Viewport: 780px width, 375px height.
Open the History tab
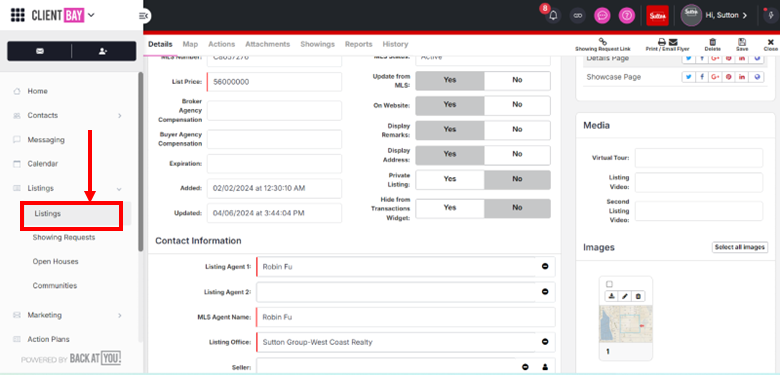pyautogui.click(x=395, y=44)
